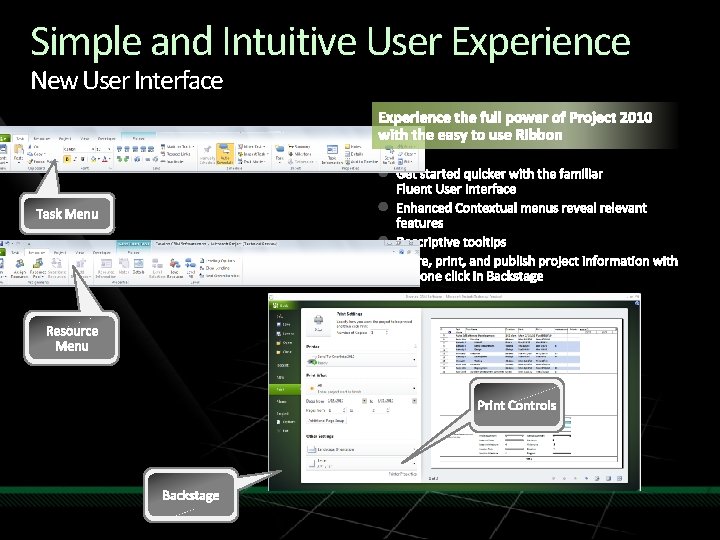Image resolution: width=720 pixels, height=540 pixels.
Task: Click Substitute Resources in the Resource ribbon
Action: 57,268
